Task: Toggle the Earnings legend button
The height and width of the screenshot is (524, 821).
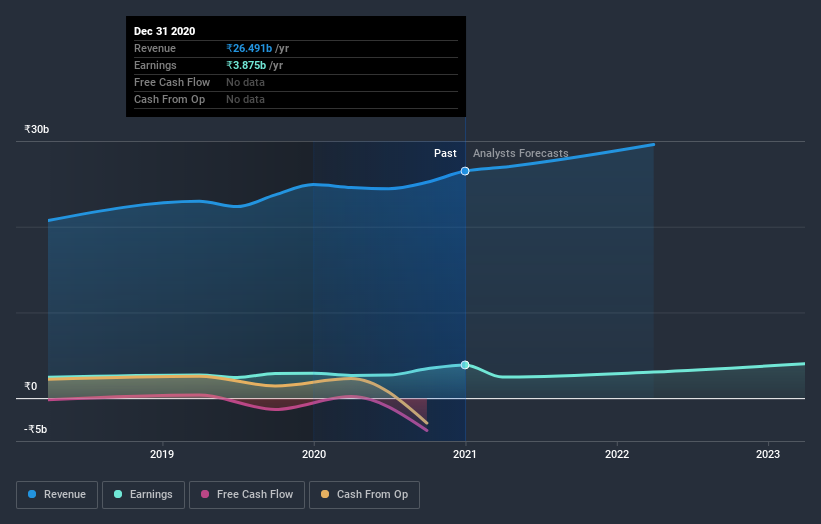Action: 143,495
